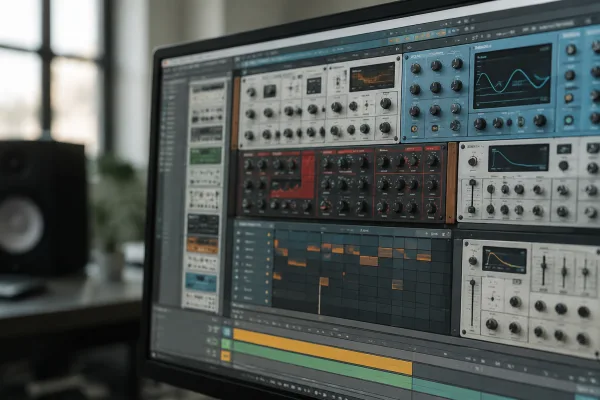Click the yellow envelope display on bottom-right module
600x400 pixels.
point(504,260)
